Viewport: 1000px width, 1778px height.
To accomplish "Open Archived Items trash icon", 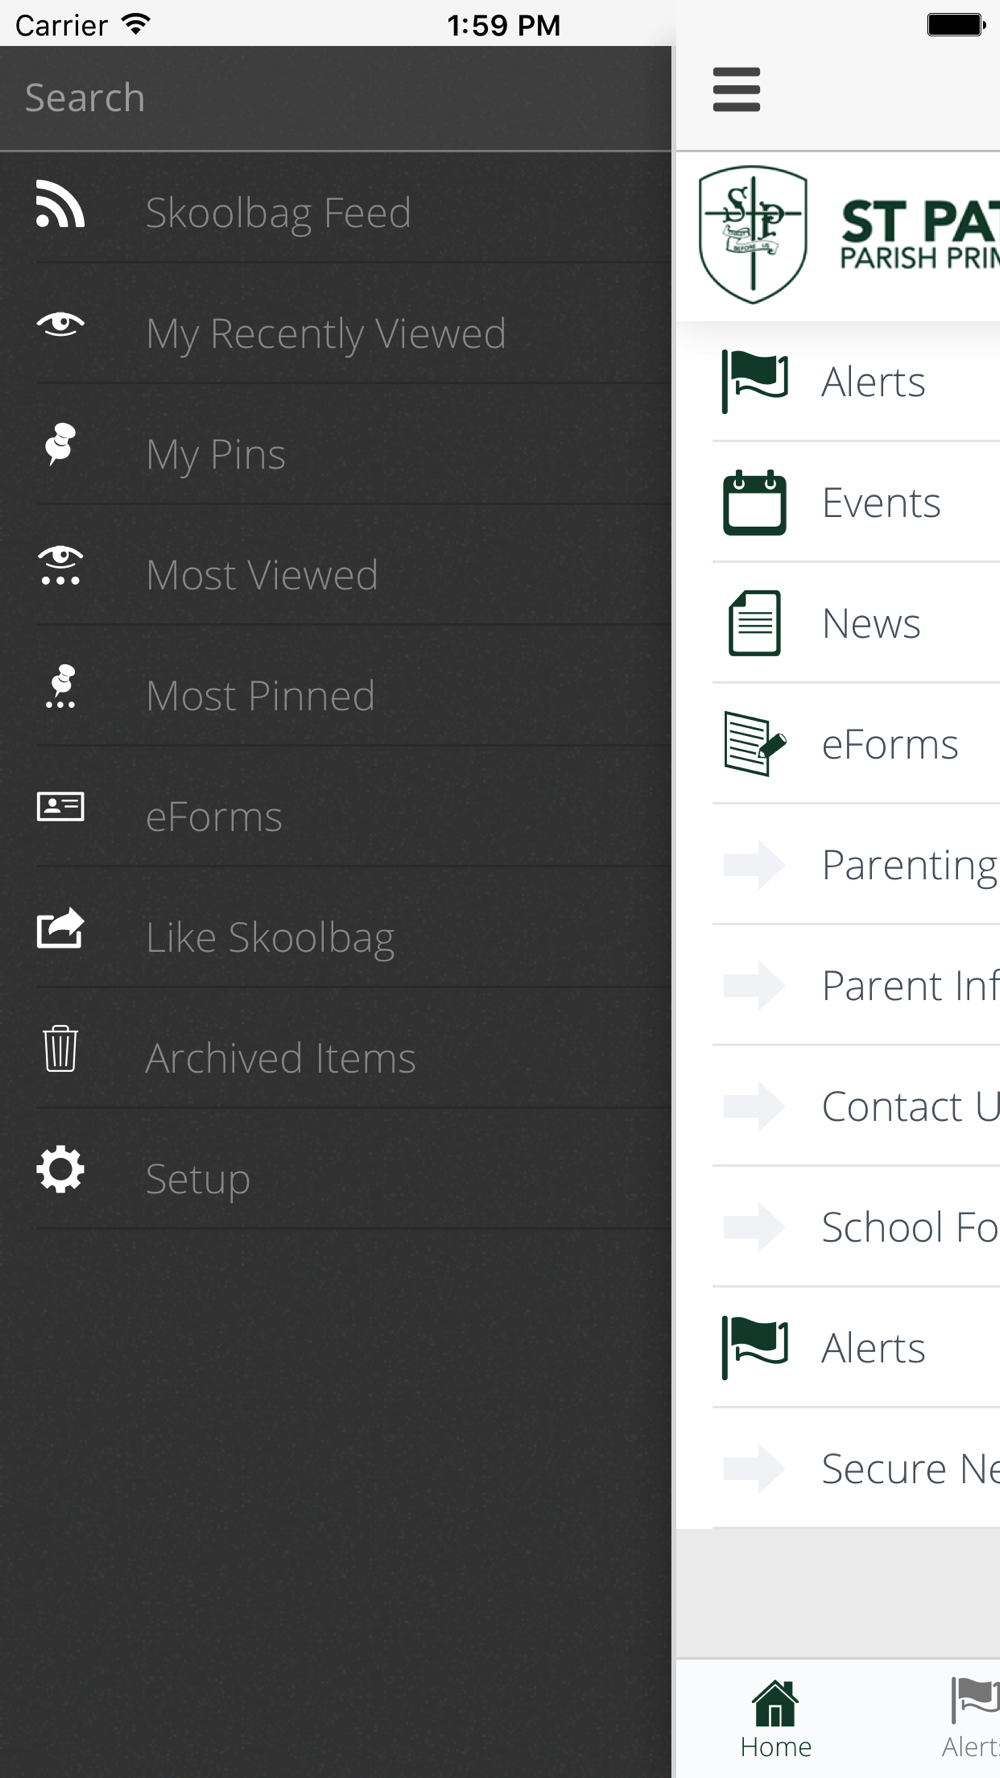I will click(60, 1048).
